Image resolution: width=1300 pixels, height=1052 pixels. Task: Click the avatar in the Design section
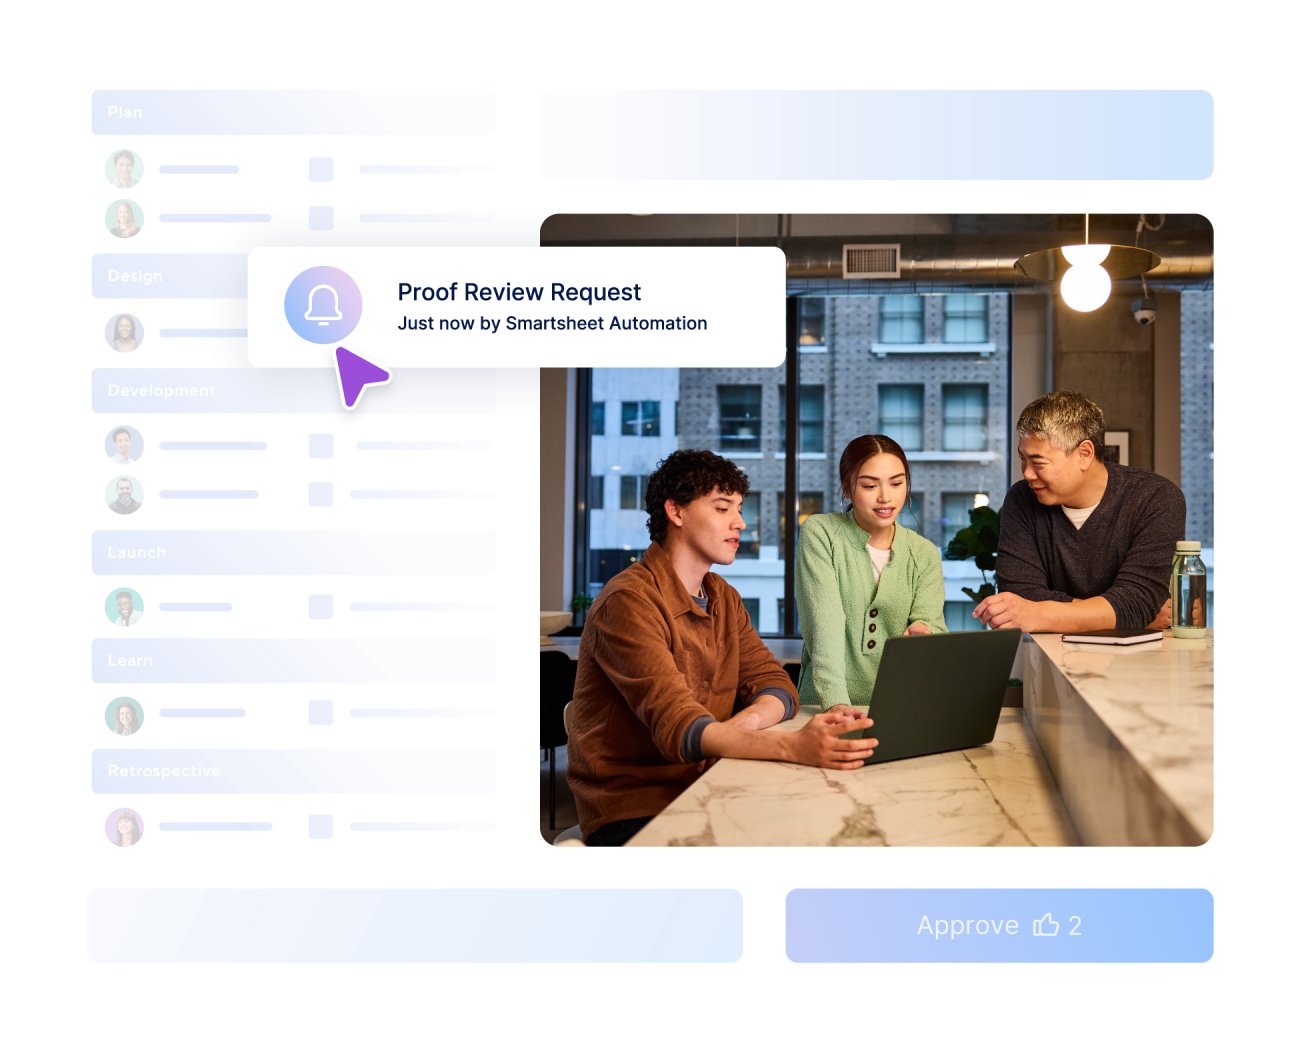pos(124,332)
